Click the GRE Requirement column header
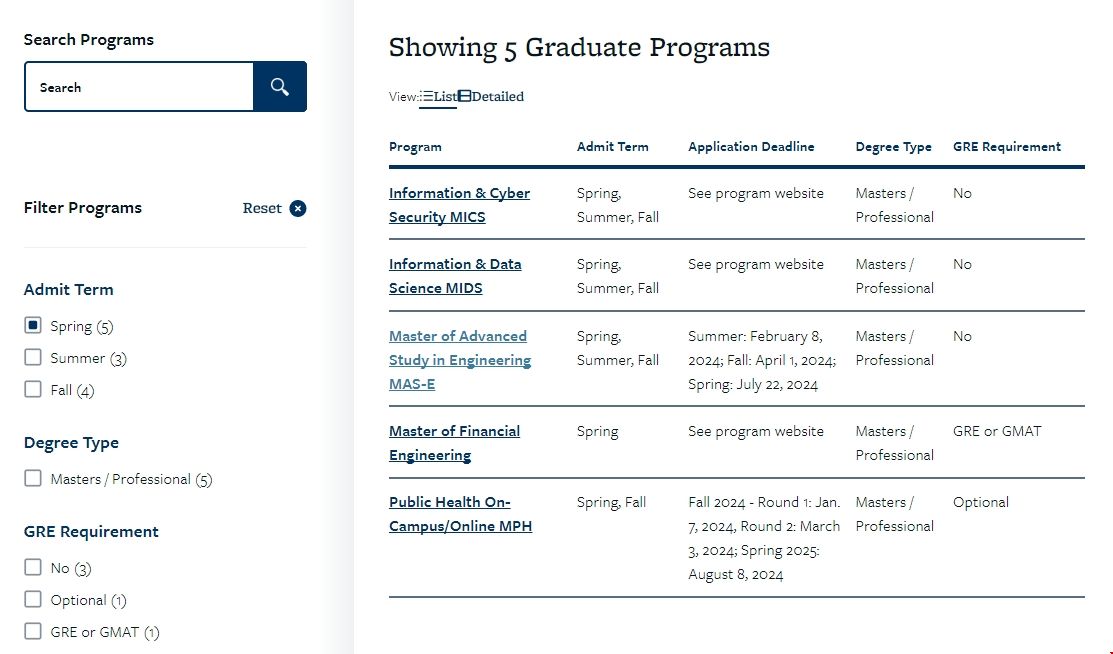Image resolution: width=1113 pixels, height=654 pixels. 1006,146
